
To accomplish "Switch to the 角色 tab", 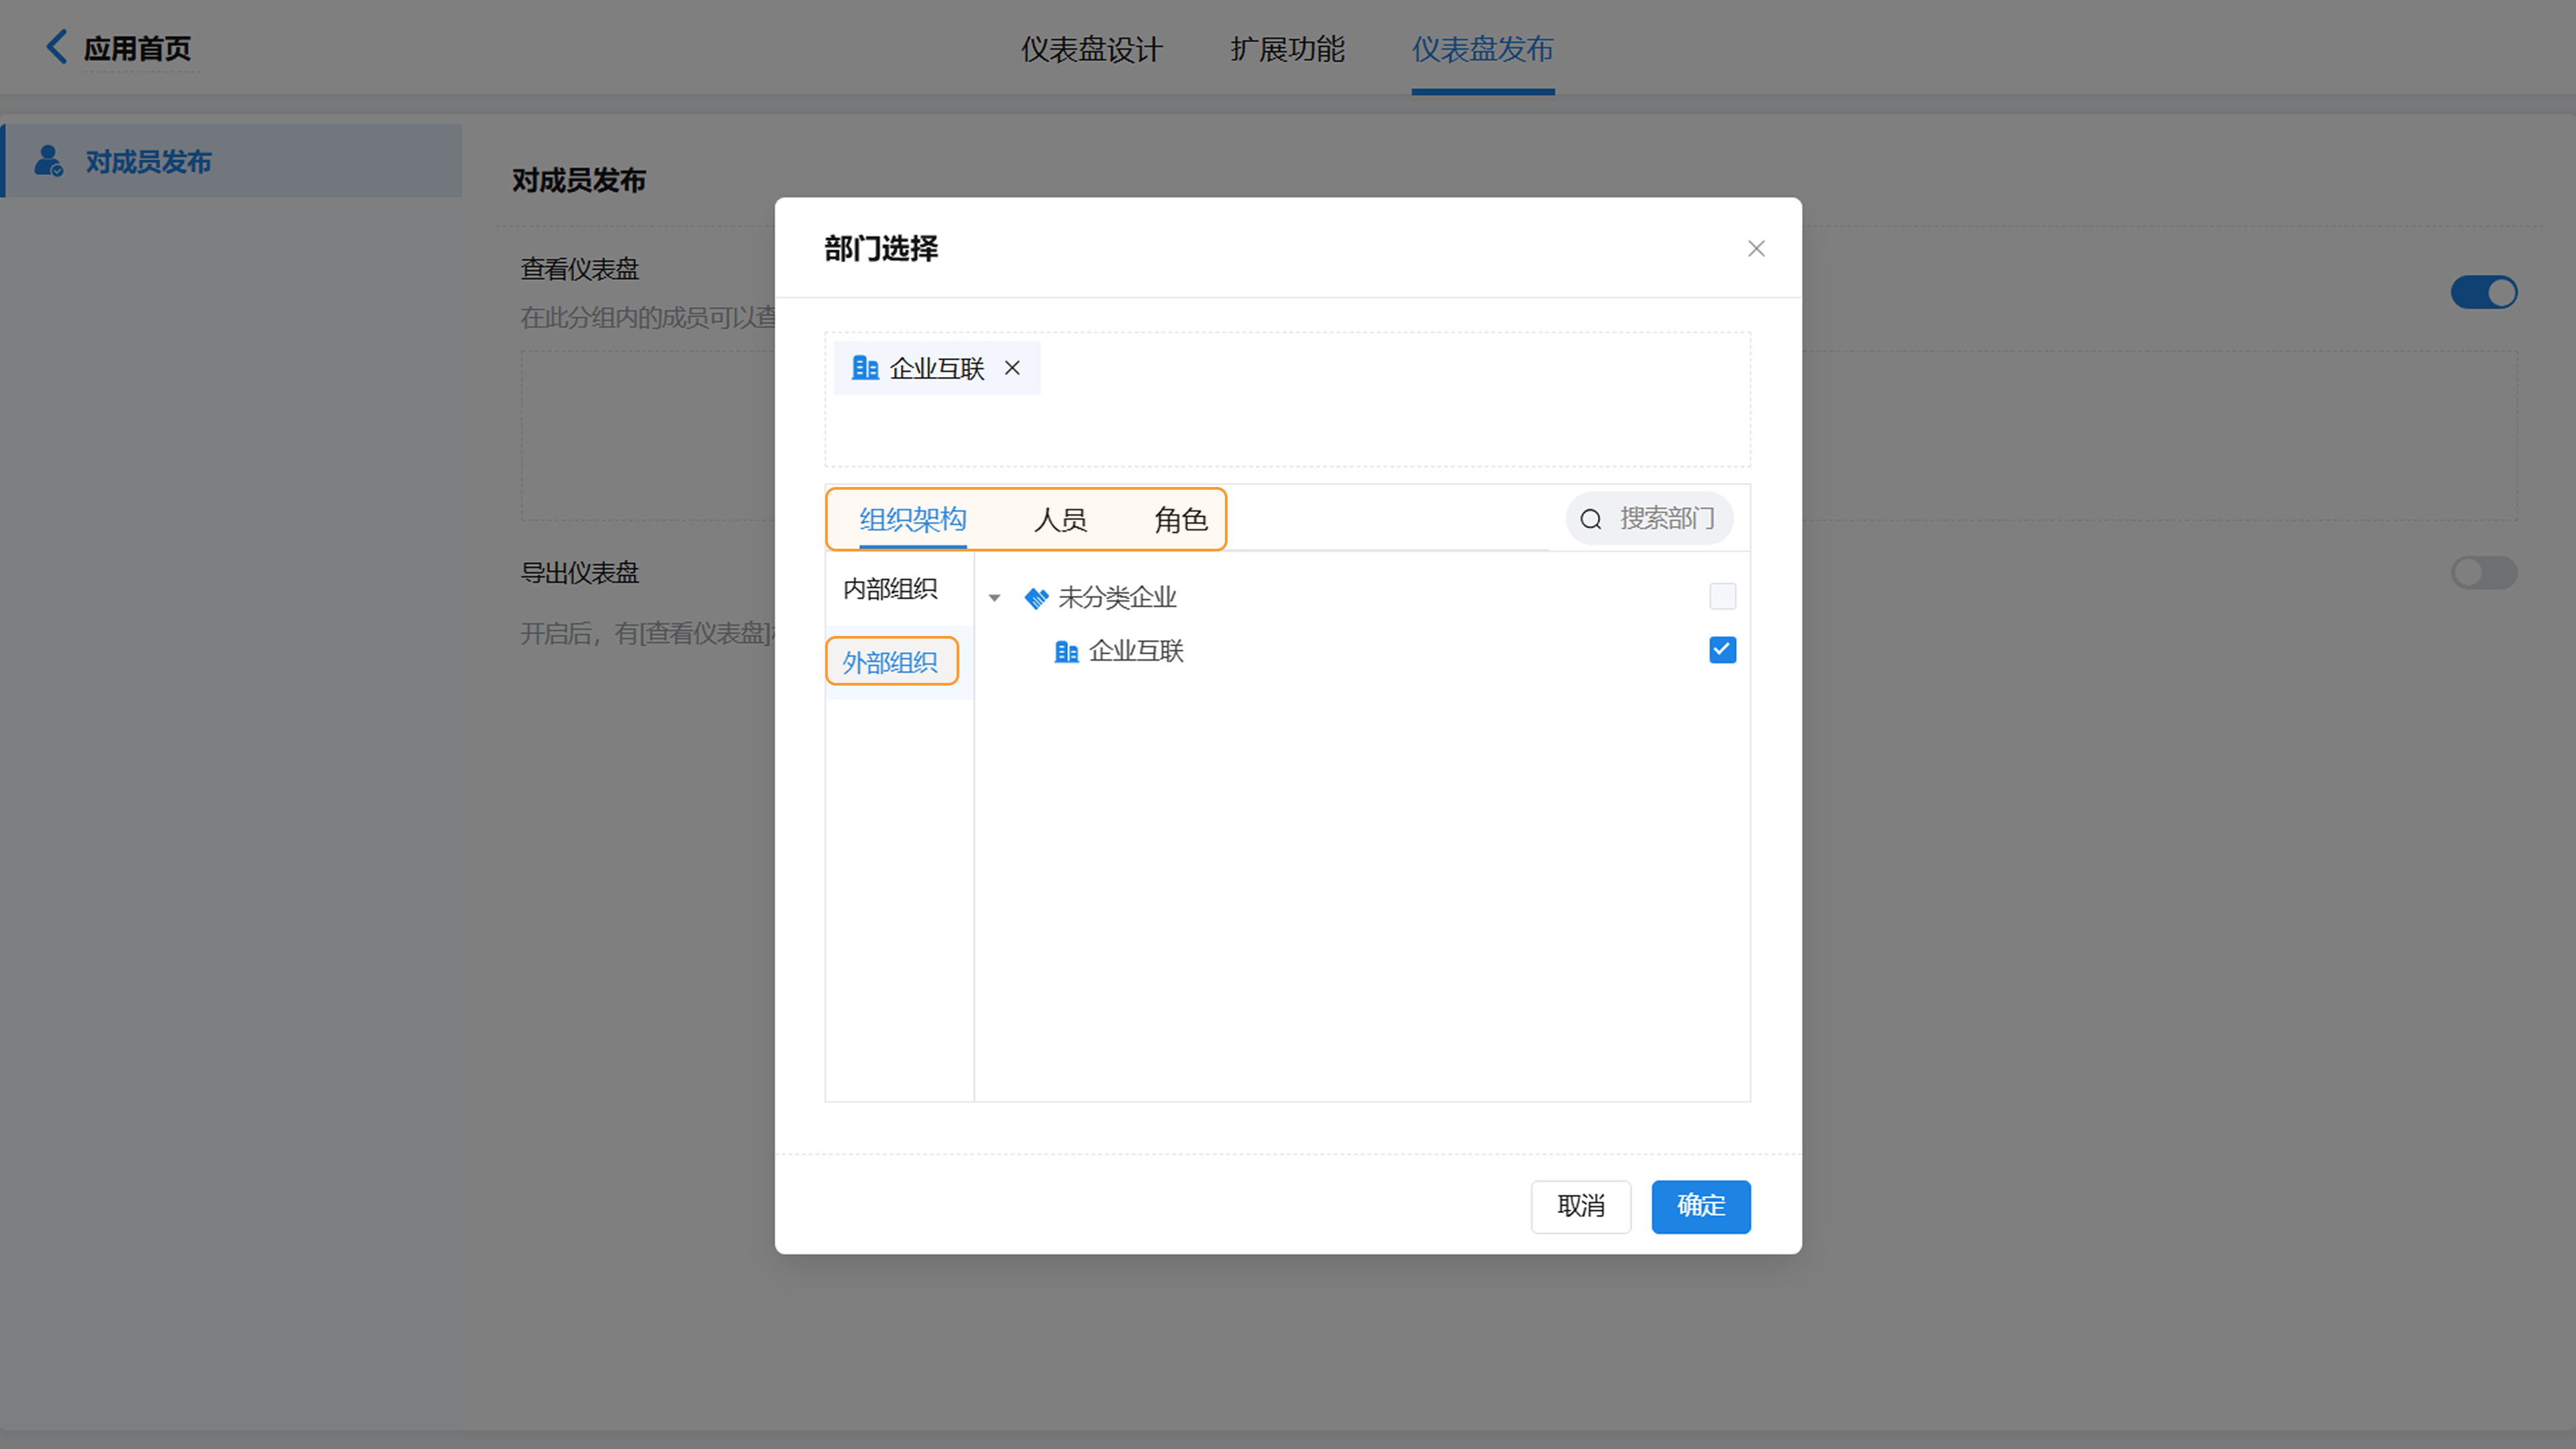I will tap(1180, 520).
